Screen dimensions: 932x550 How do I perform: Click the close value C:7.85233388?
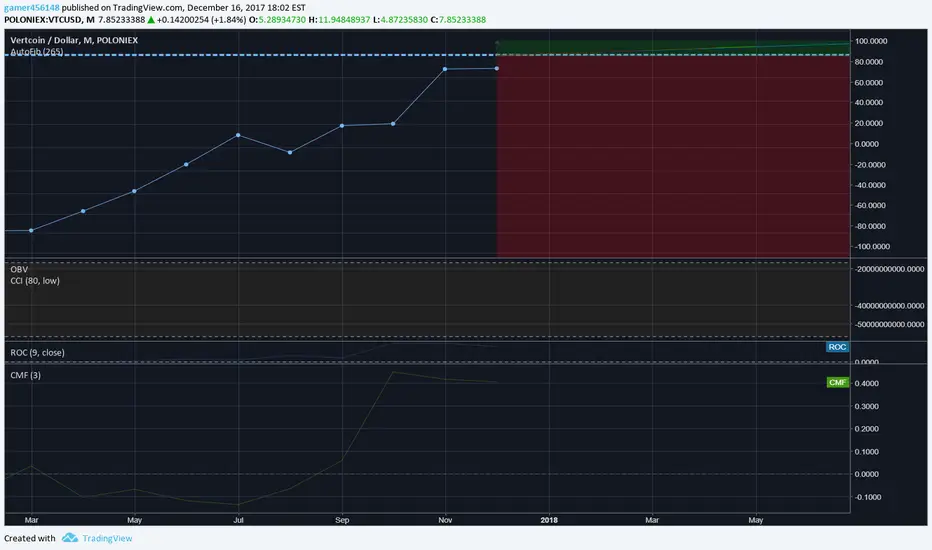458,20
